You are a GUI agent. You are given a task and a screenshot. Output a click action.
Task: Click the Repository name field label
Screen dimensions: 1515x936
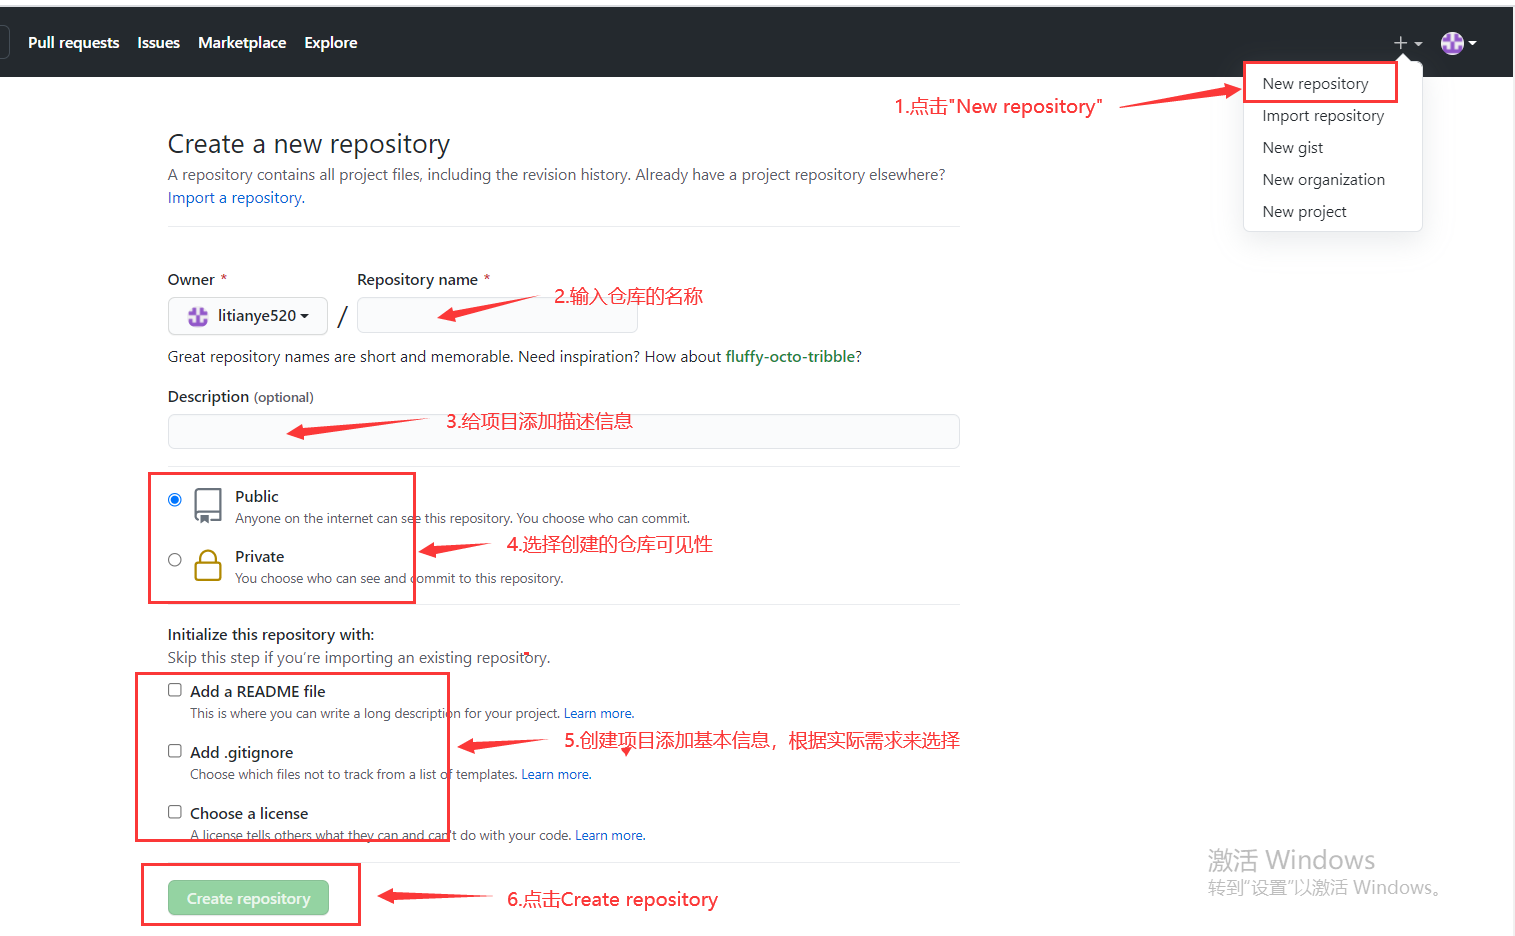click(417, 280)
